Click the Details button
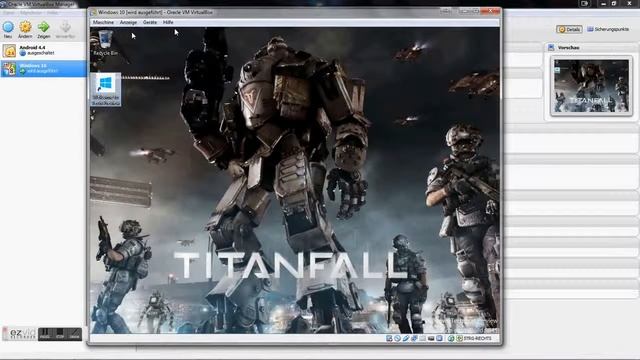 point(569,29)
